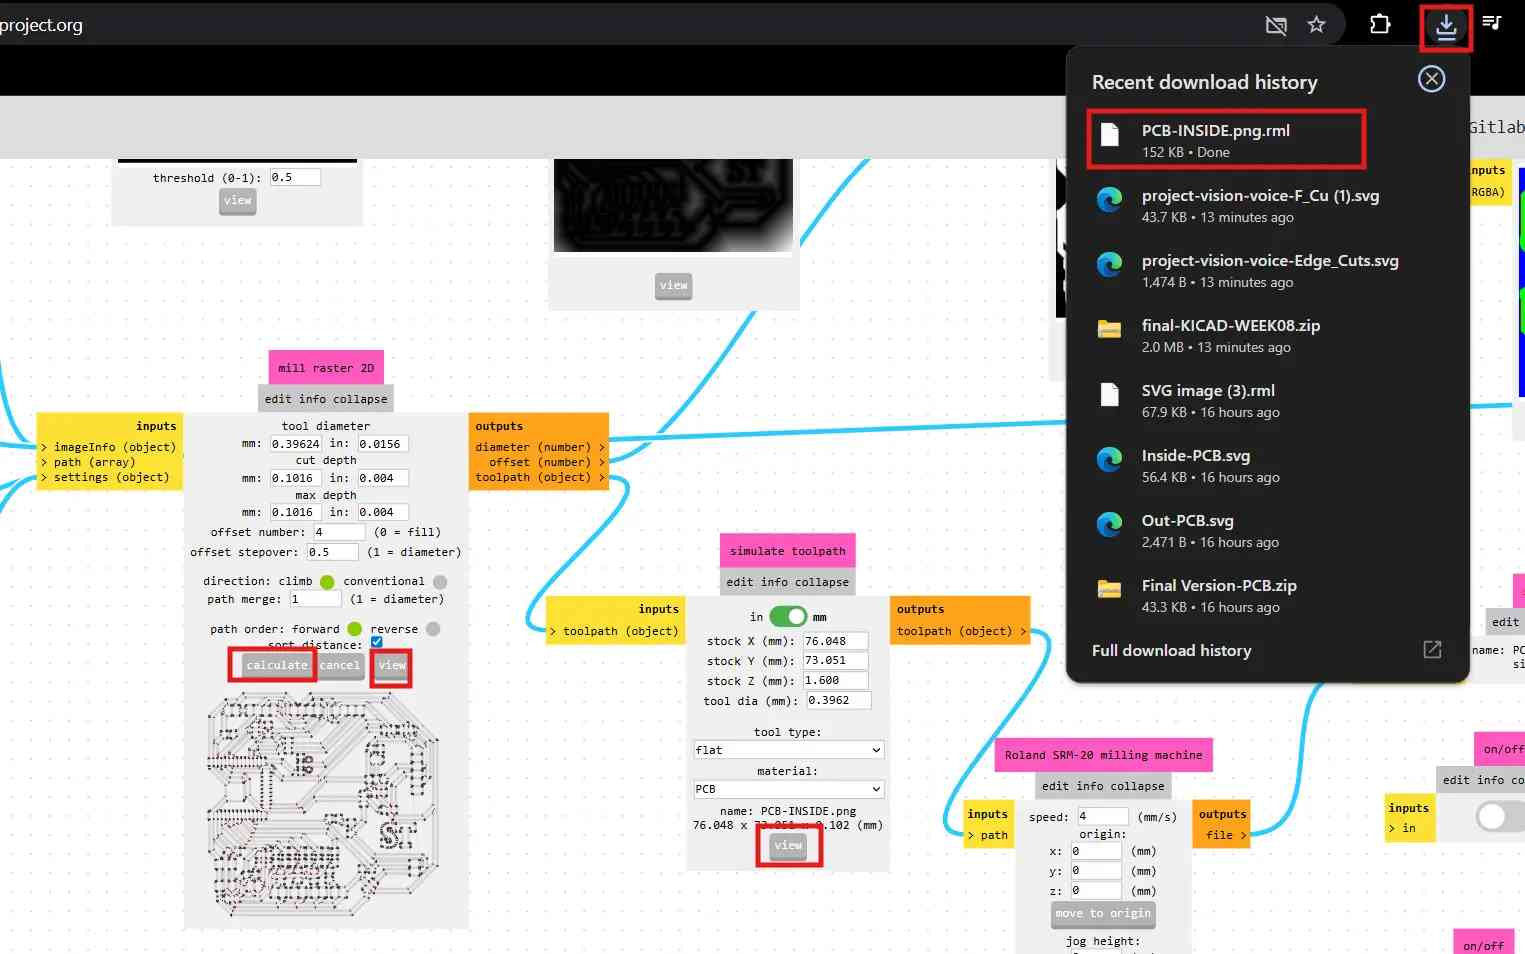Toggle the in/mm units switch
The width and height of the screenshot is (1525, 954).
788,617
